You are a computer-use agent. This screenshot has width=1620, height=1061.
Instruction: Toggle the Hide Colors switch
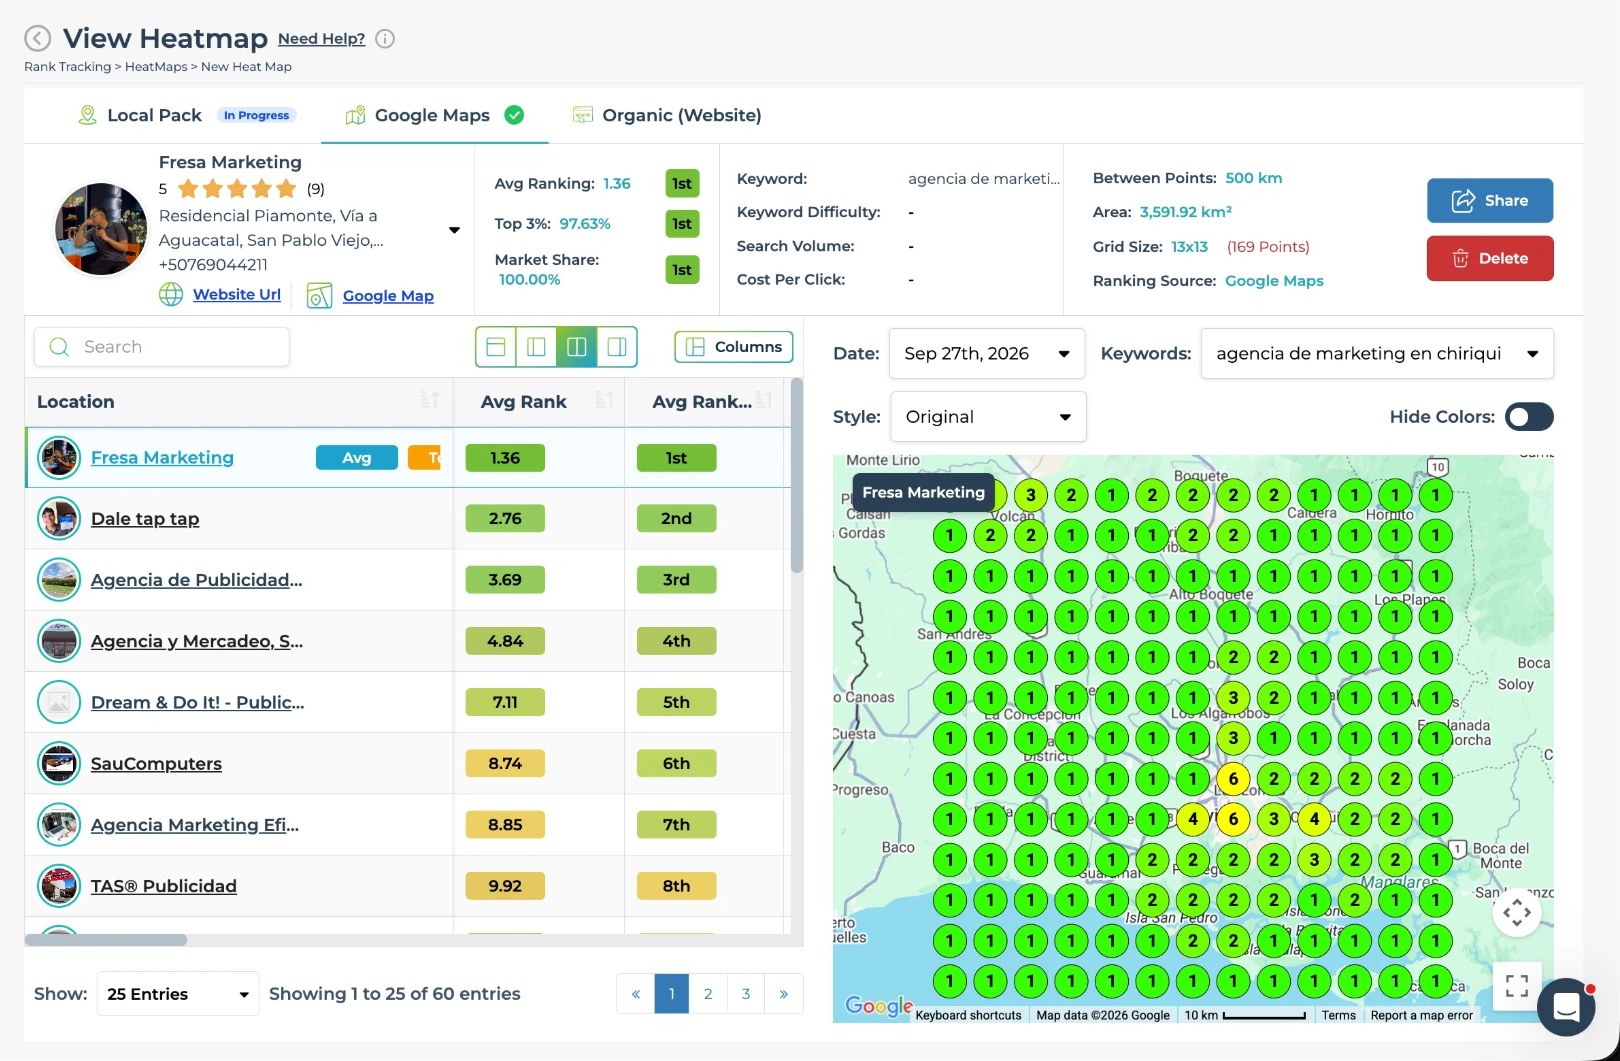[1529, 417]
